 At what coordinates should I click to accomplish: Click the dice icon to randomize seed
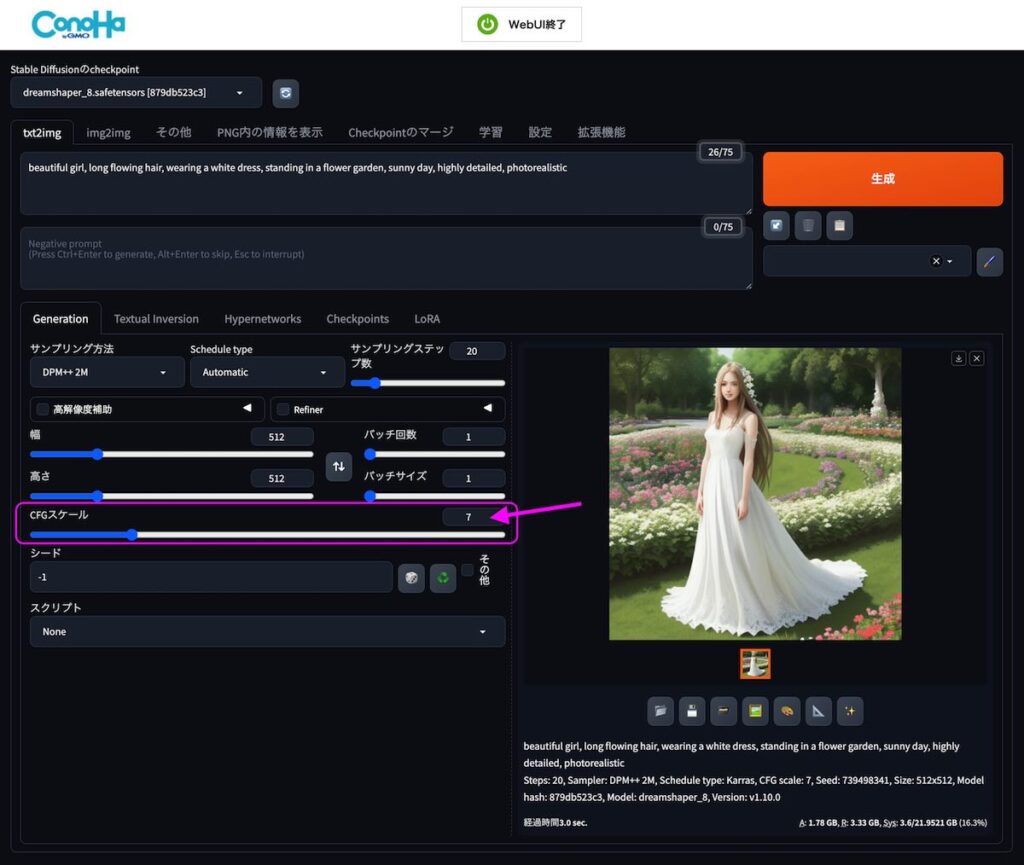[x=411, y=578]
